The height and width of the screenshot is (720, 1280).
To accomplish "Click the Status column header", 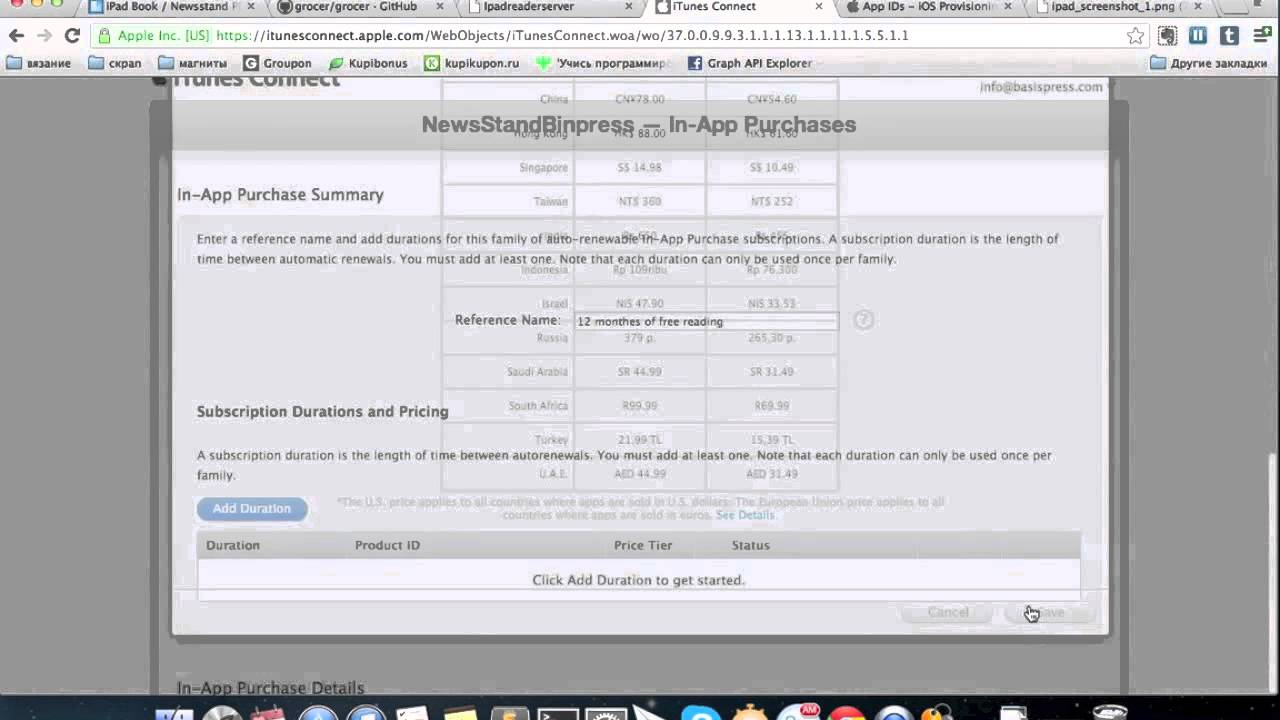I will [x=751, y=545].
